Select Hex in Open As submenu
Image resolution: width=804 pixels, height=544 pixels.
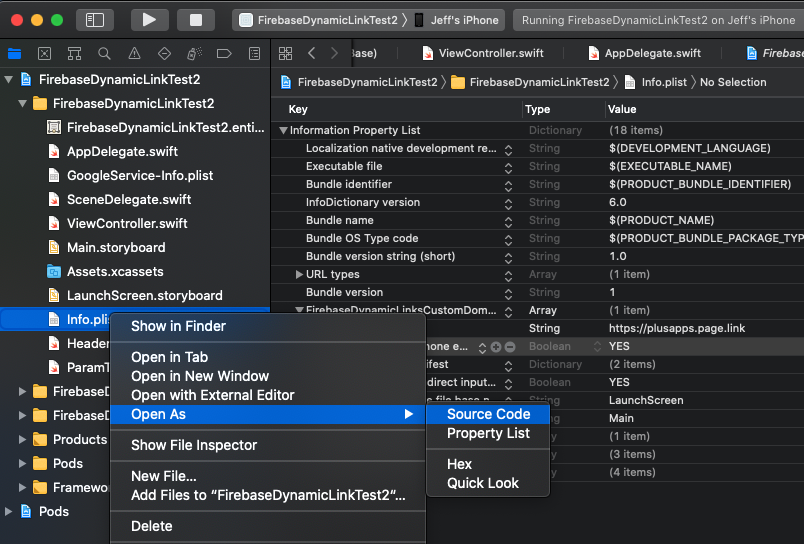coord(488,464)
